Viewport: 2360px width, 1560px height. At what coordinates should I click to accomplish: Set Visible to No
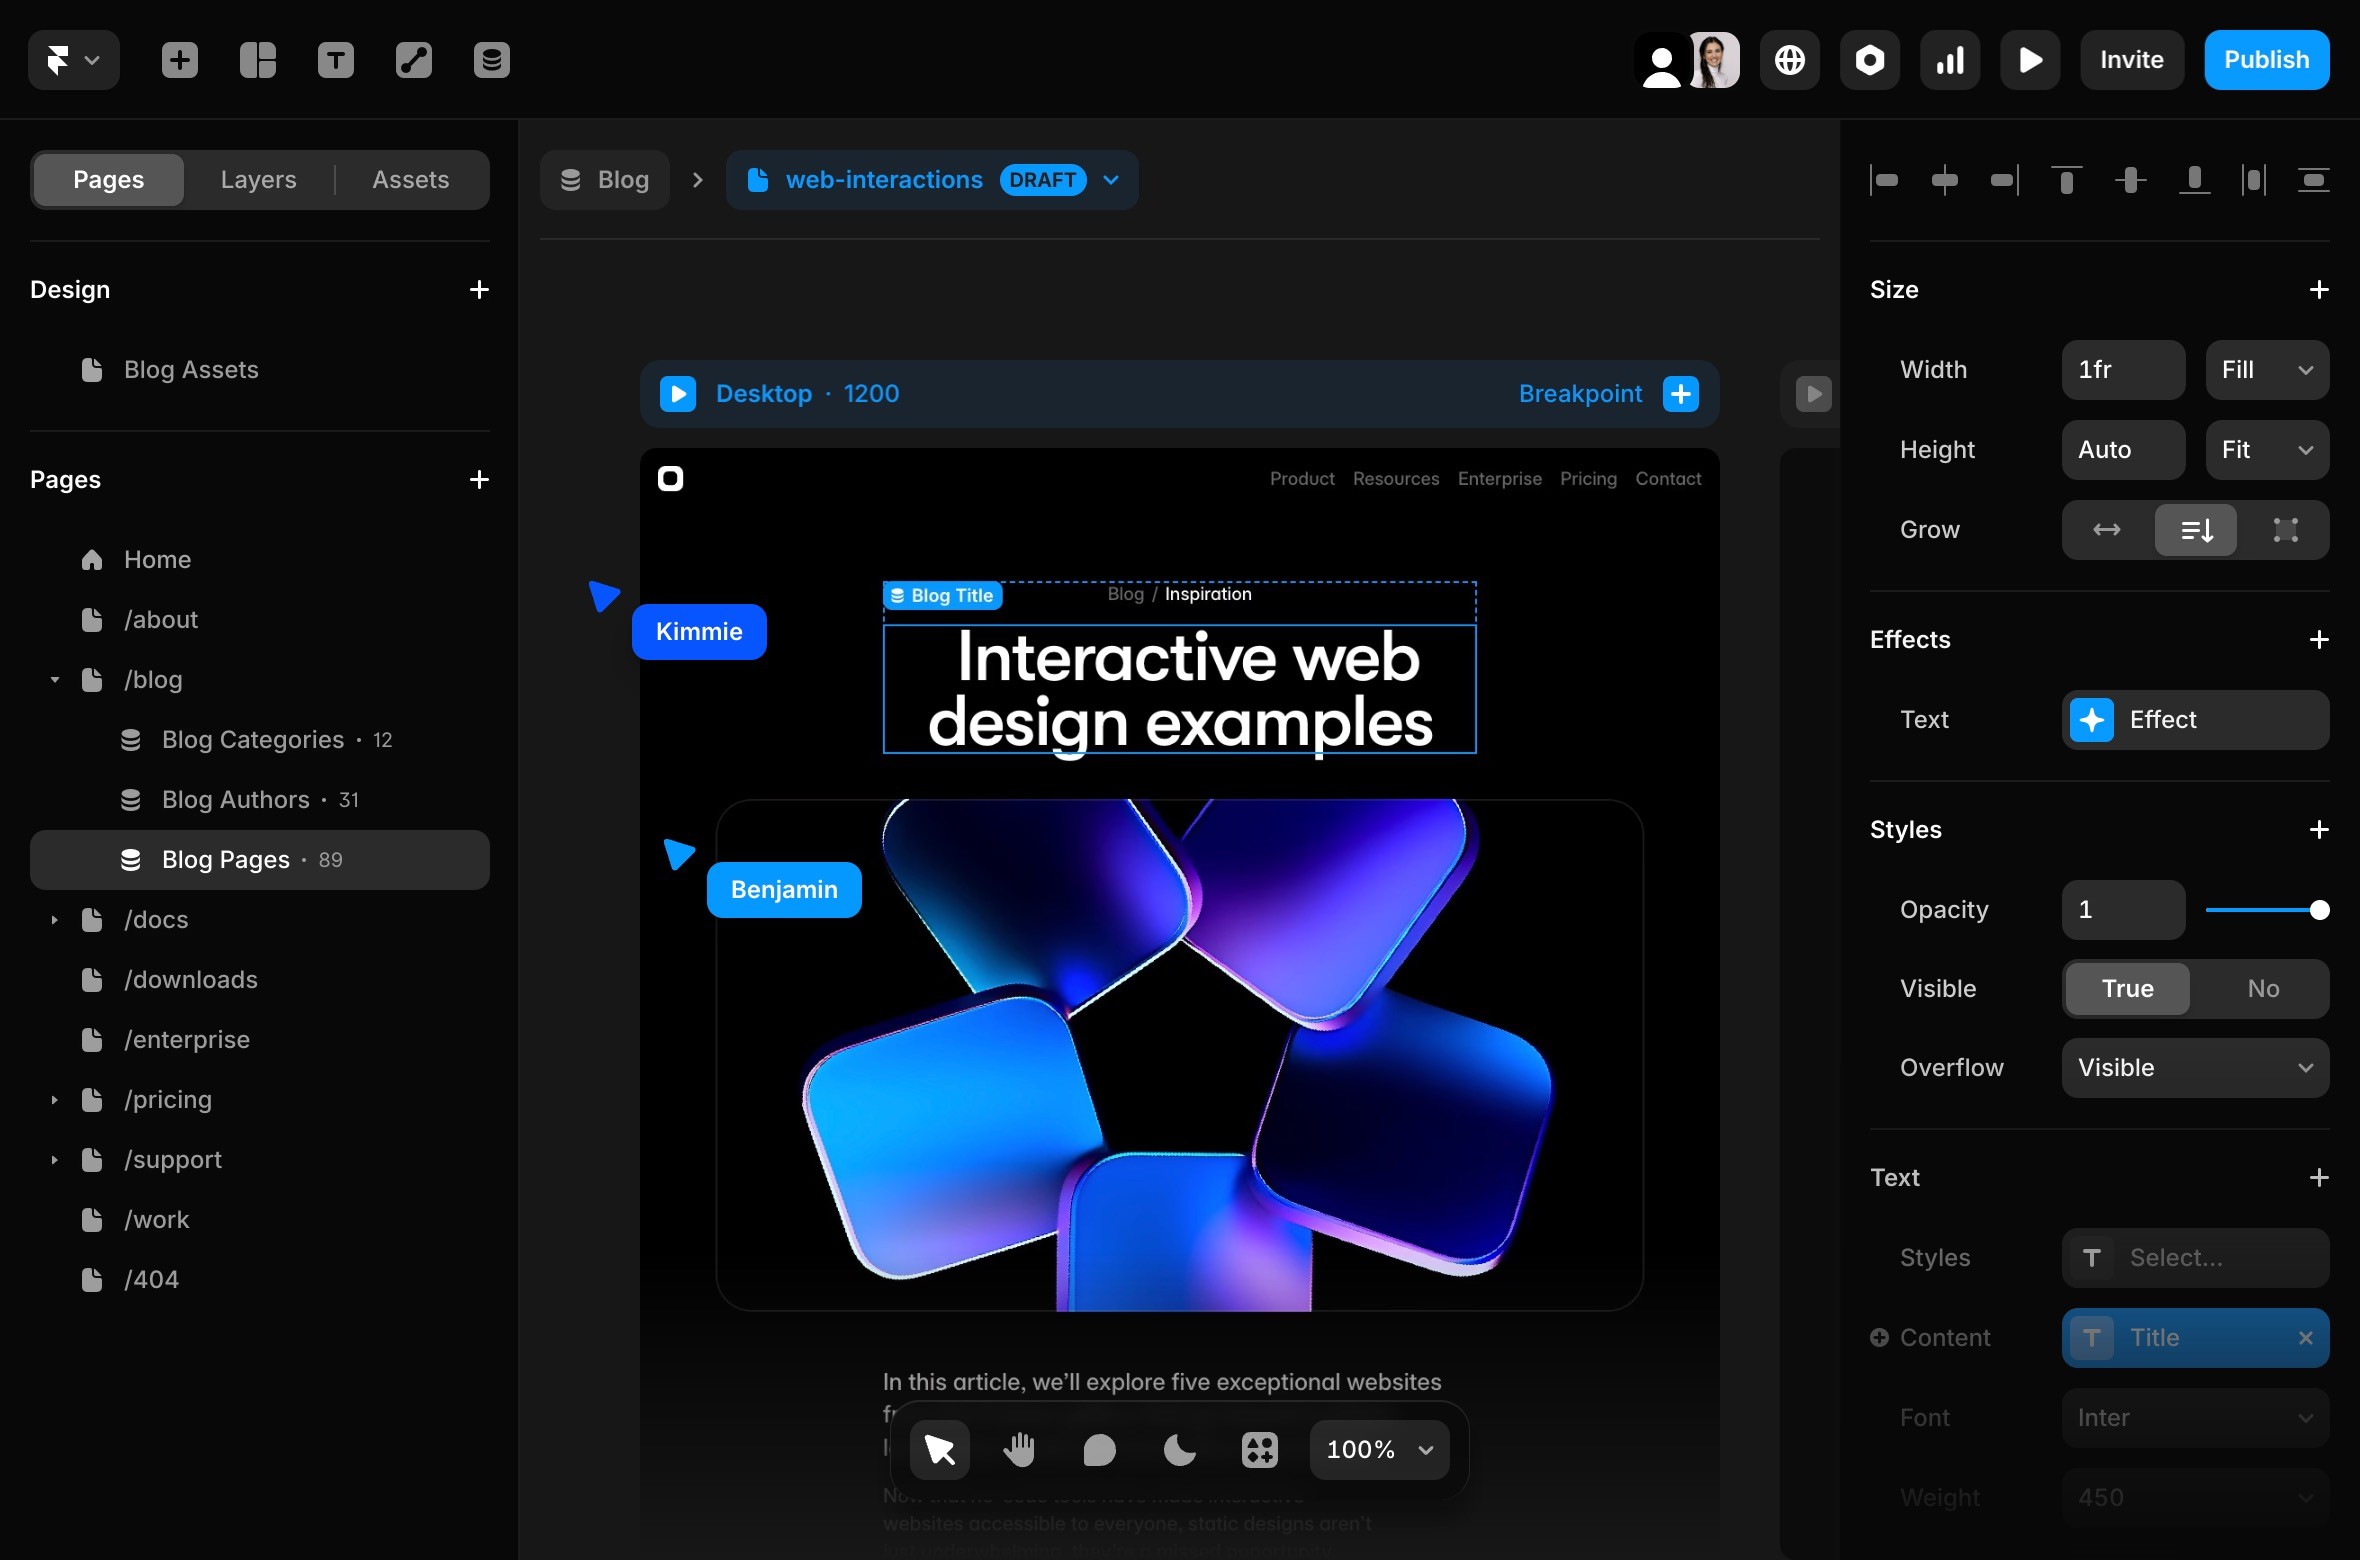pyautogui.click(x=2262, y=988)
